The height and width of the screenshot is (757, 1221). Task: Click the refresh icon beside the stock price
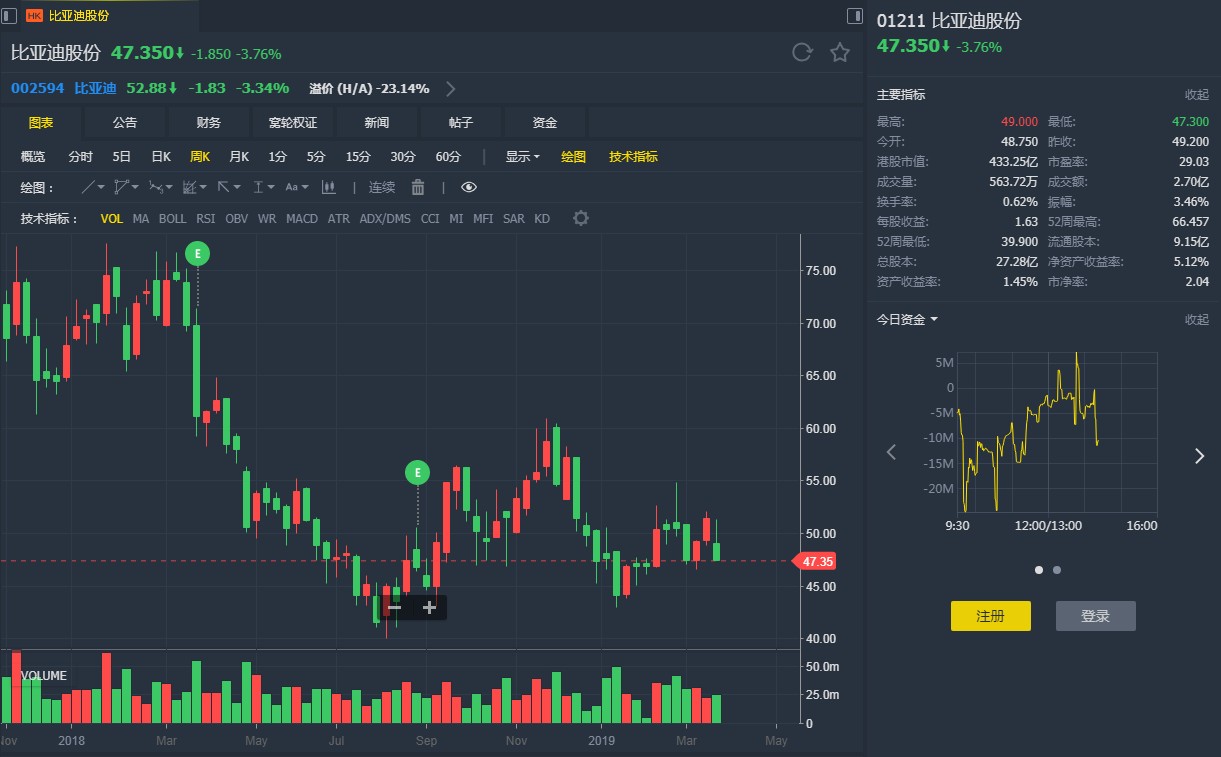tap(801, 53)
